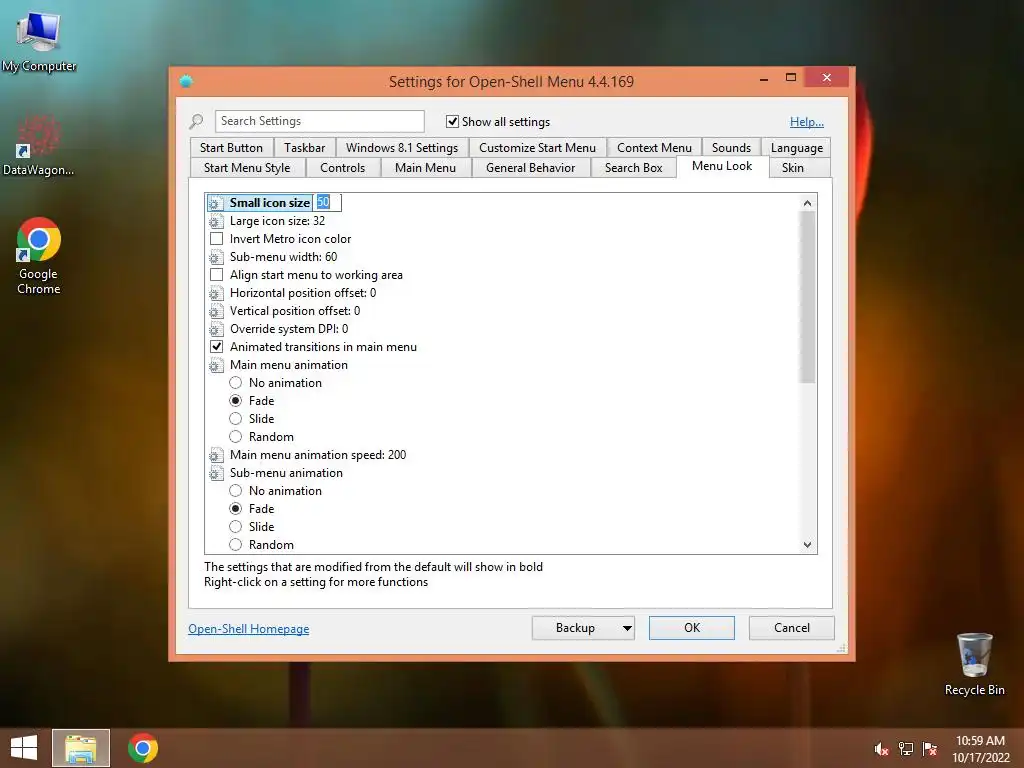1024x768 pixels.
Task: Click the gear icon beside Sub-menu width
Action: (x=216, y=257)
